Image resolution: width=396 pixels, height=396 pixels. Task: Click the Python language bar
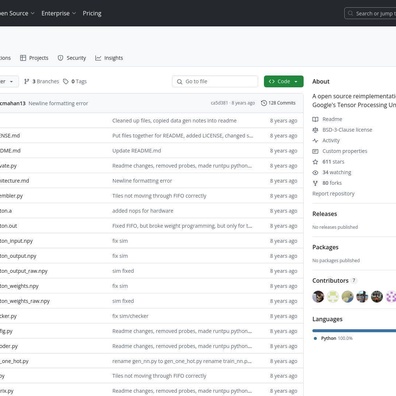coord(354,331)
